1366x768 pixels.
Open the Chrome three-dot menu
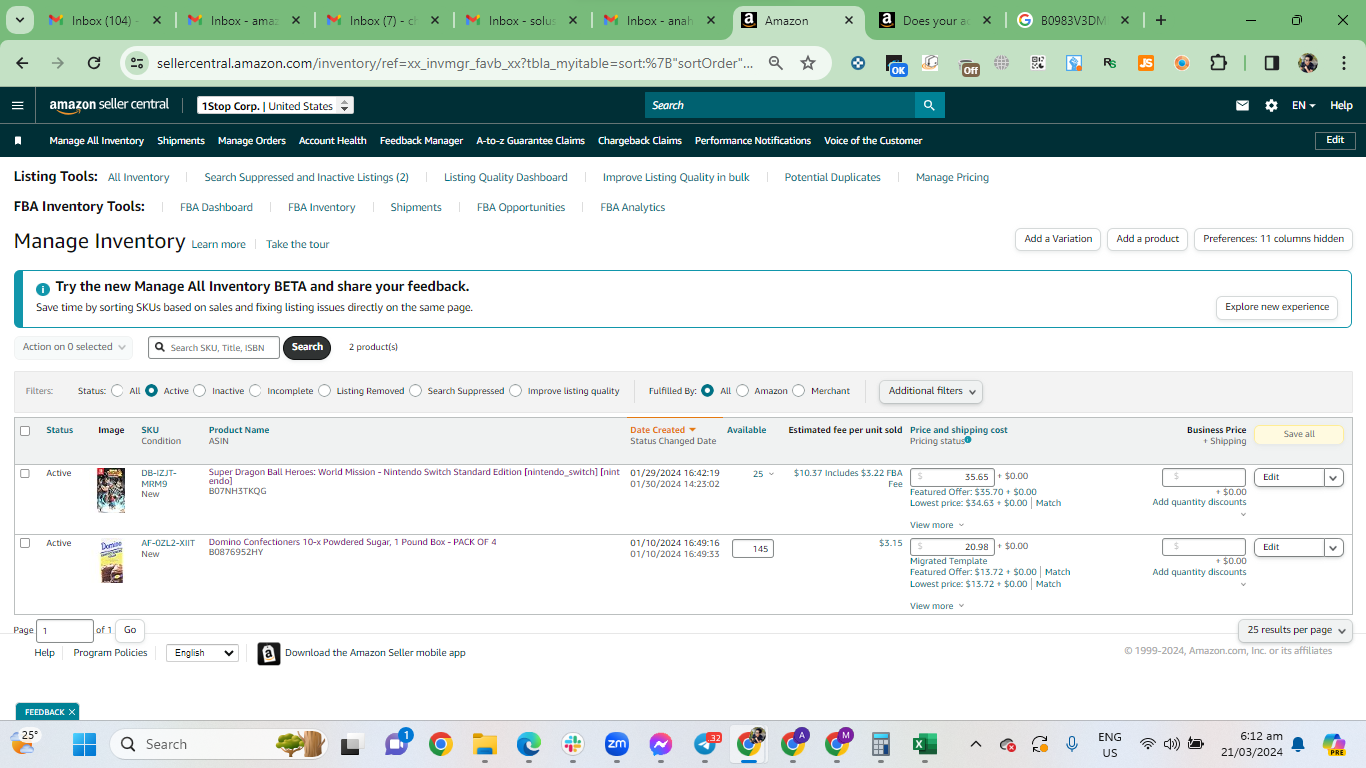[x=1343, y=63]
